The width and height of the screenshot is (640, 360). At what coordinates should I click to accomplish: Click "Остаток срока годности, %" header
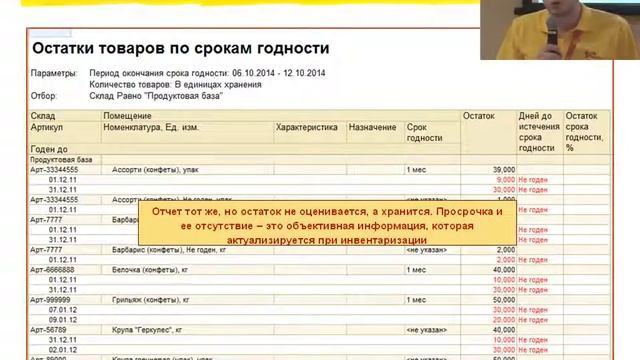tap(584, 132)
